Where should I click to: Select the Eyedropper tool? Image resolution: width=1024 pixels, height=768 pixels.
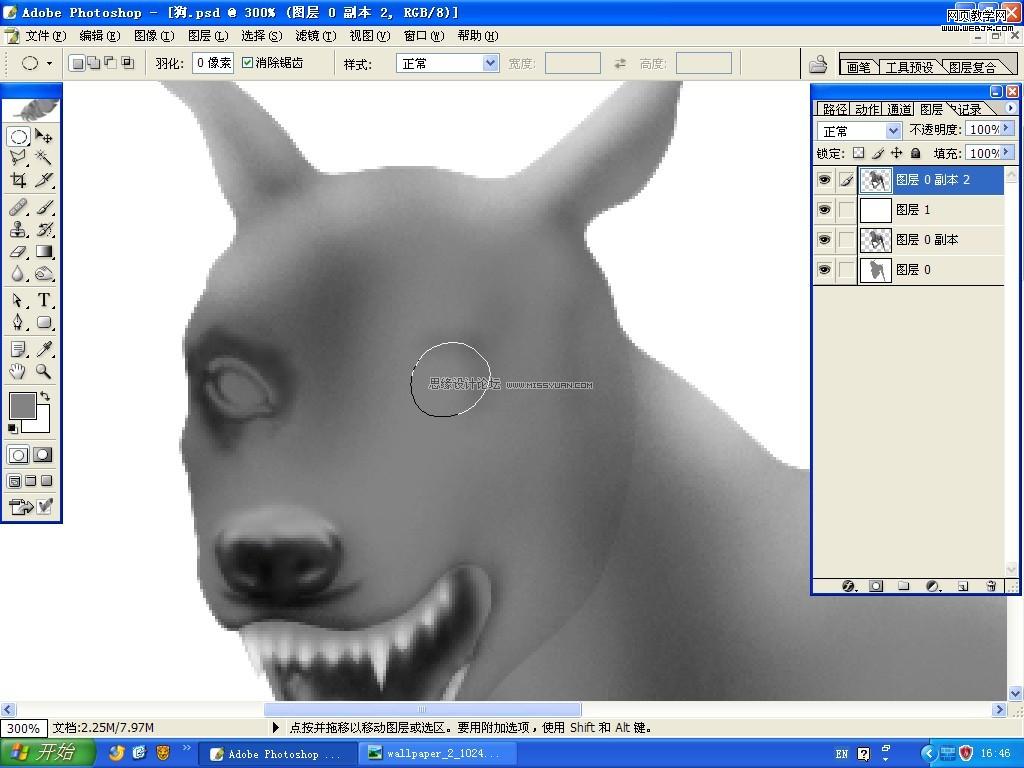(x=44, y=349)
